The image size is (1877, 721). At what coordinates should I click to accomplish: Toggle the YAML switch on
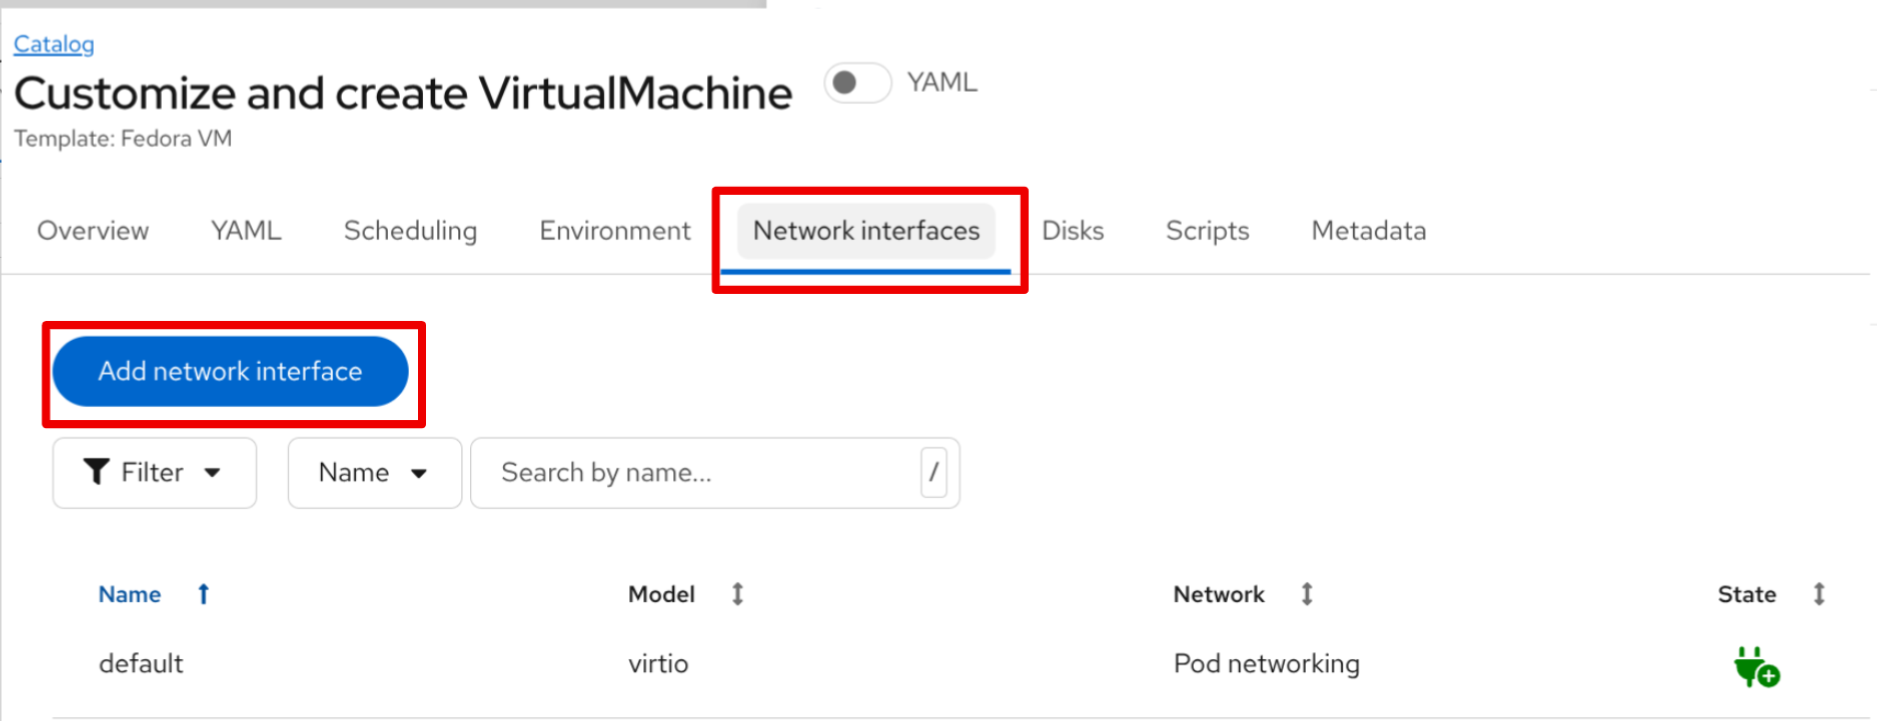[857, 83]
